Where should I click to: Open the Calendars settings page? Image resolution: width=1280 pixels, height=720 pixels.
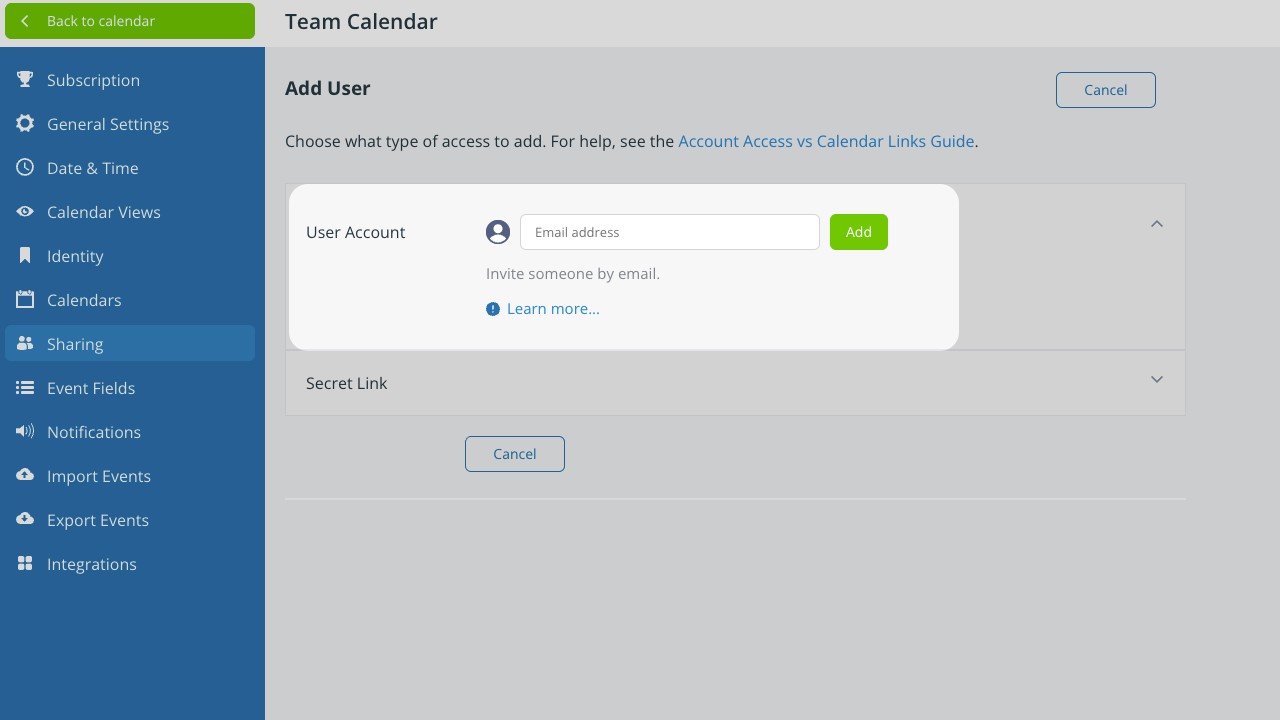pyautogui.click(x=84, y=300)
